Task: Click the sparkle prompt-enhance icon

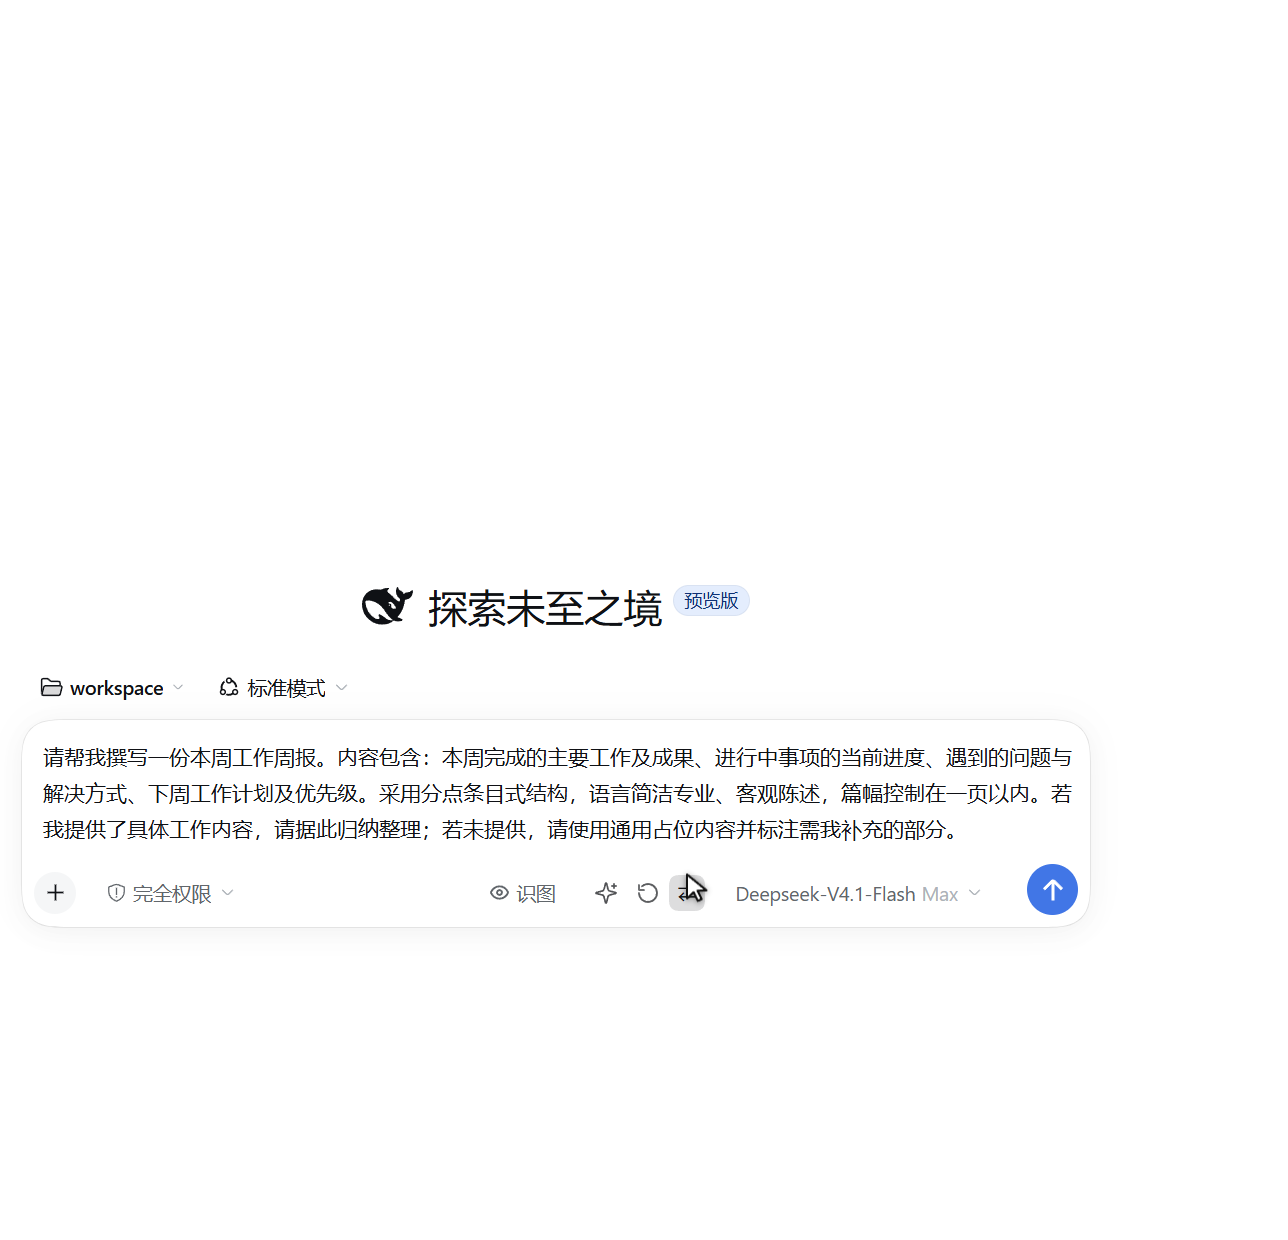Action: coord(606,893)
